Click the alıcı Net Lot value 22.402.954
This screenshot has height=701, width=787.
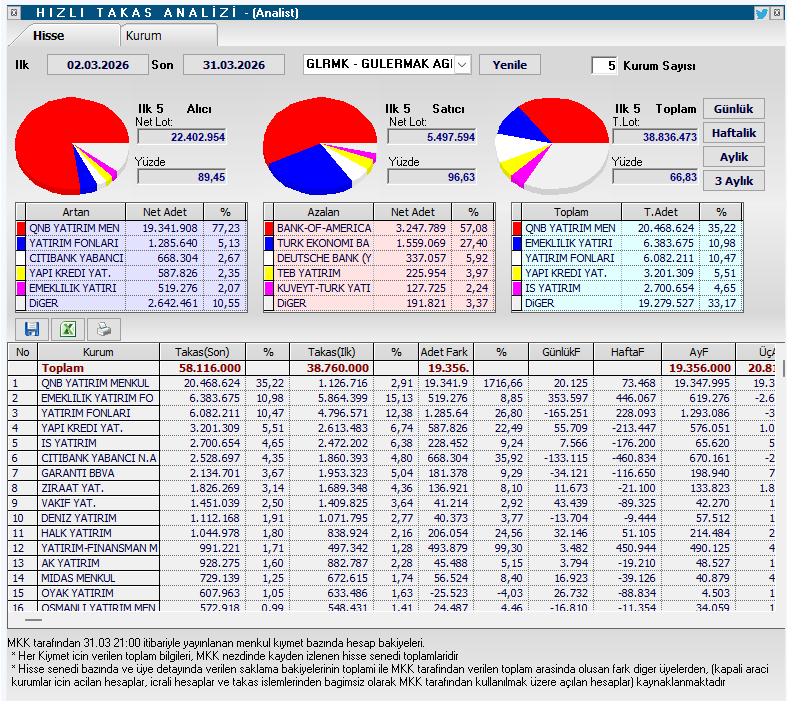(182, 137)
